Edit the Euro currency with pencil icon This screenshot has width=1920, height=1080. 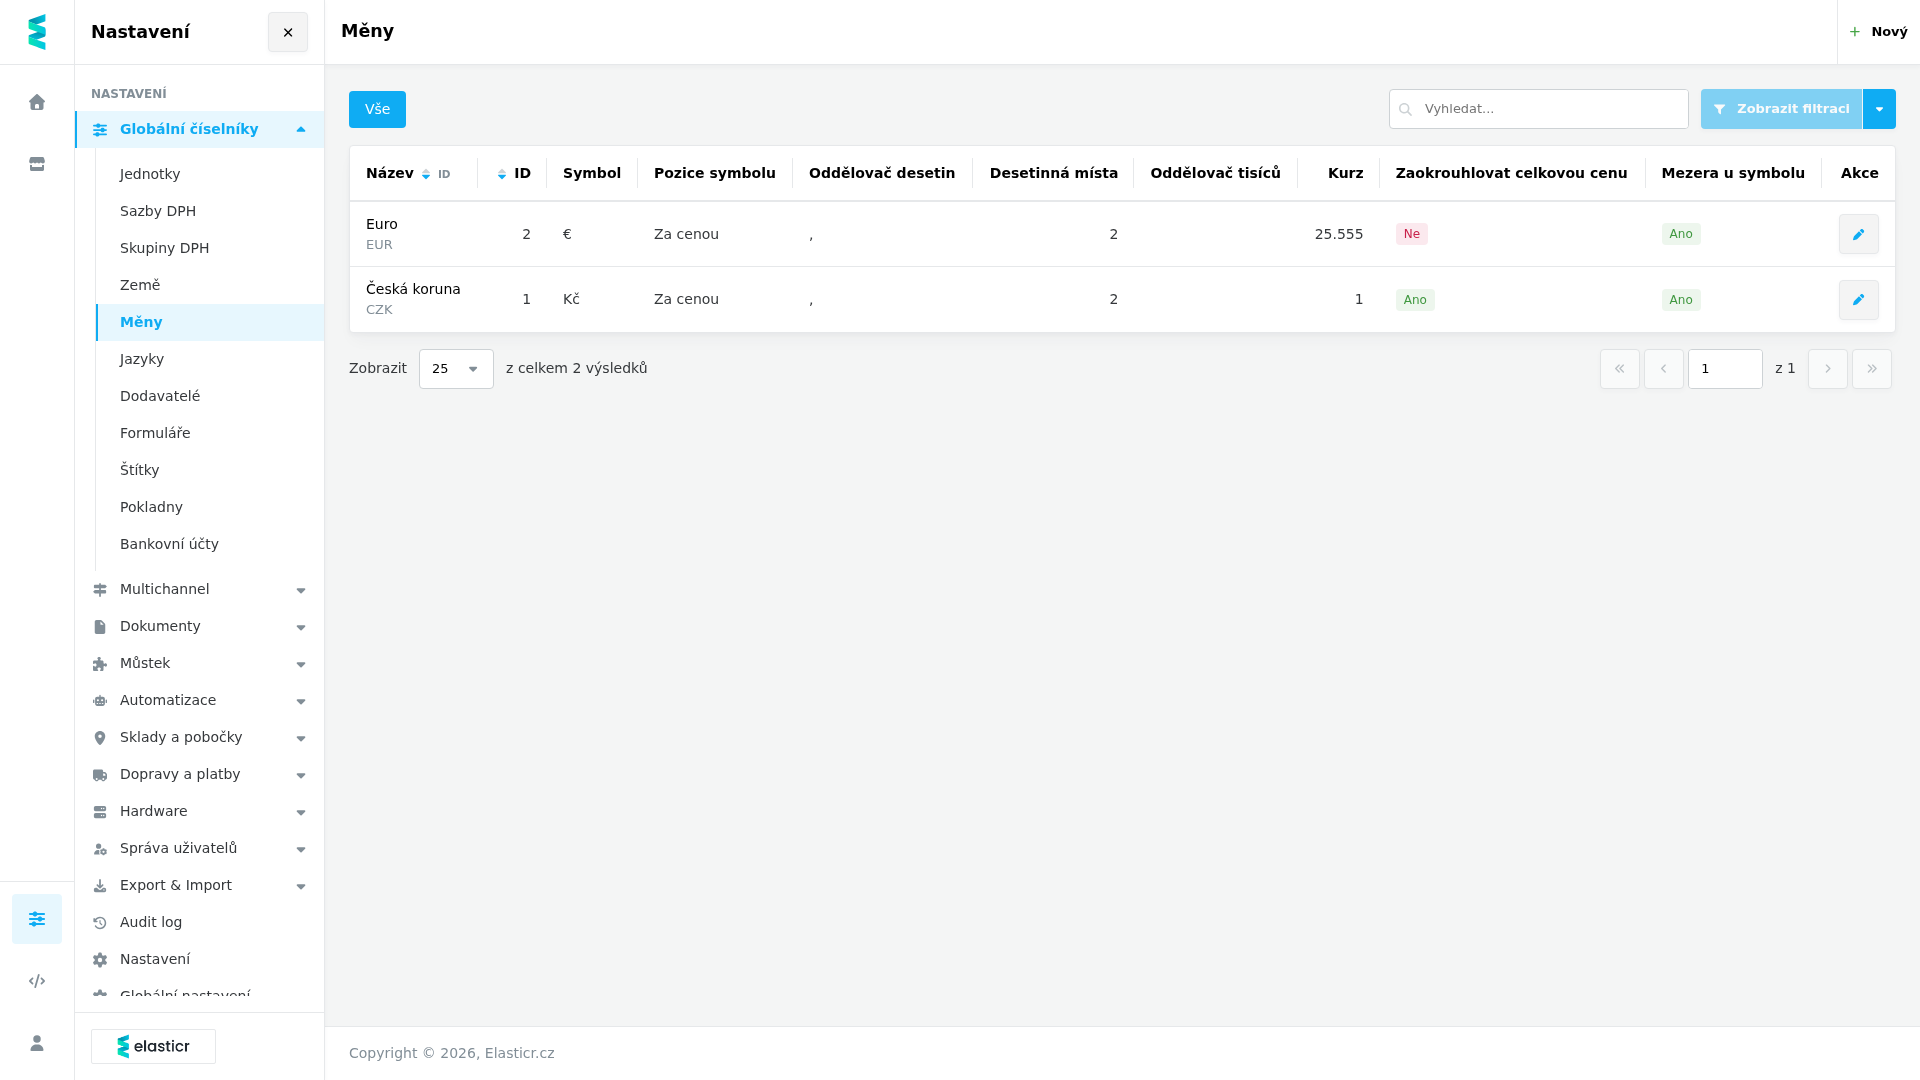(x=1858, y=234)
